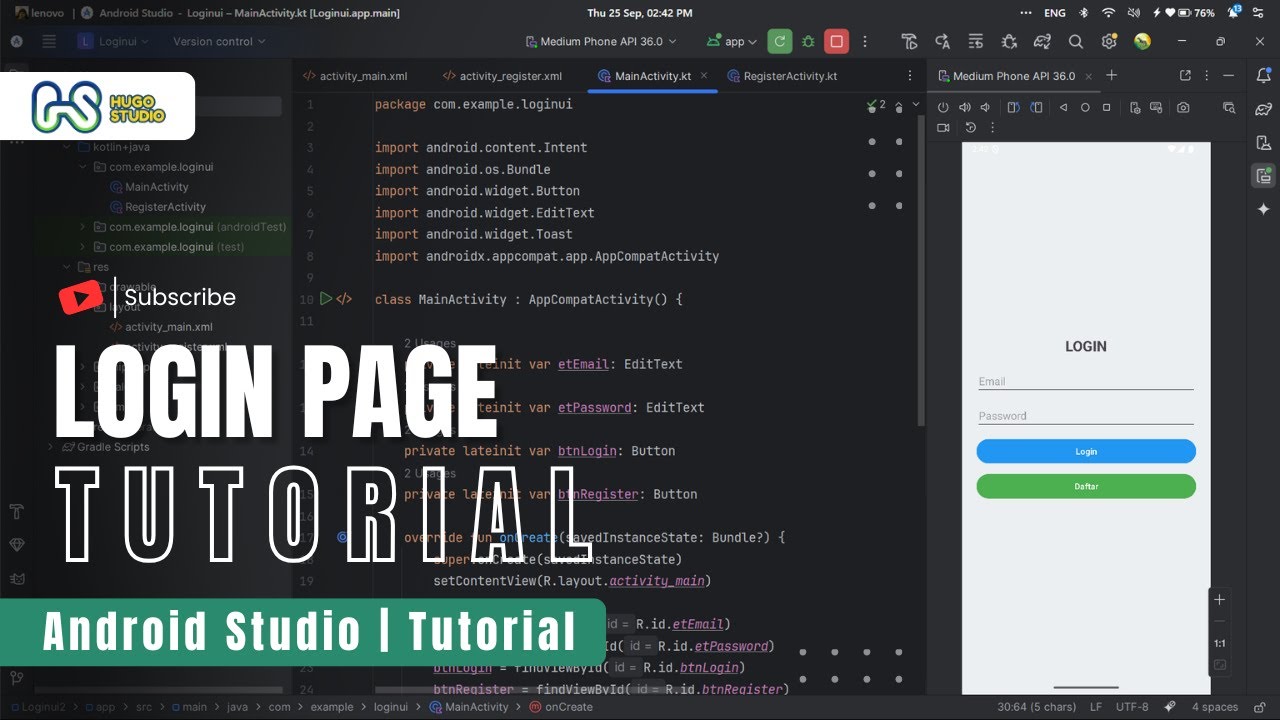
Task: Click blue Login button in emulator
Action: [x=1086, y=451]
